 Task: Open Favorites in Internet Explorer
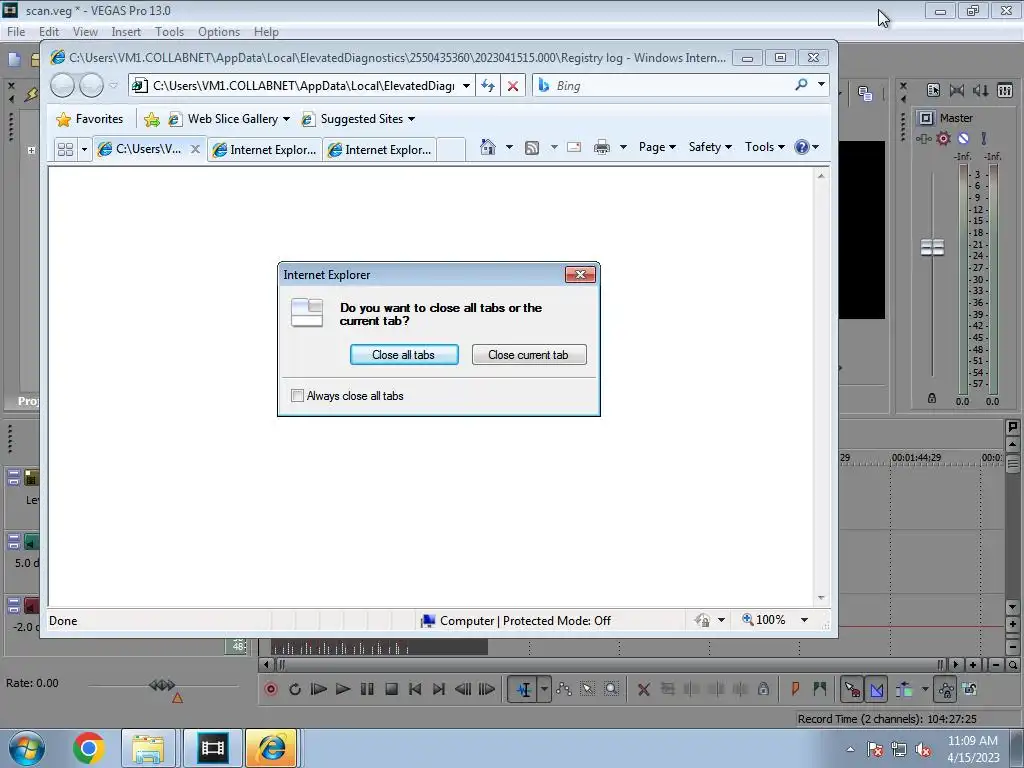pyautogui.click(x=89, y=119)
